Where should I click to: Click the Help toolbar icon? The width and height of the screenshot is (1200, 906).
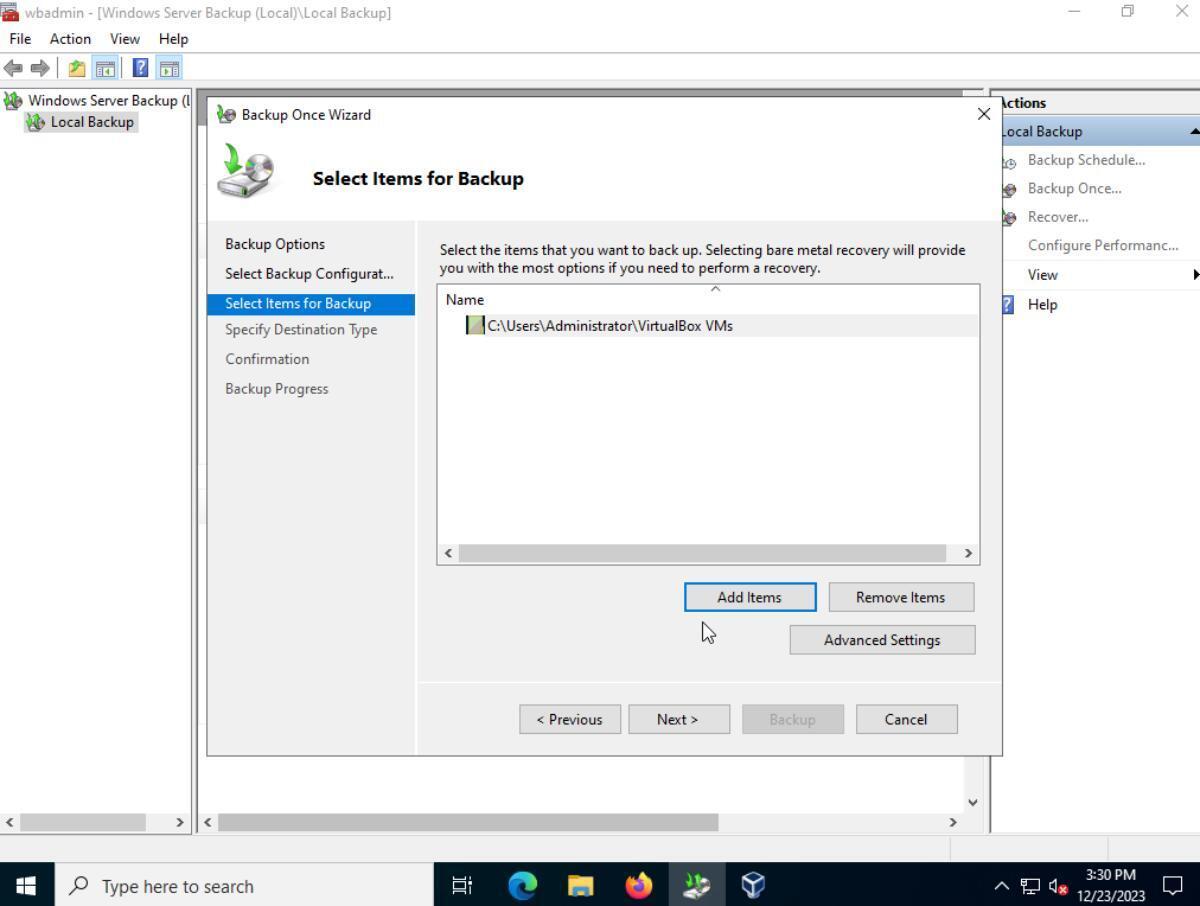pyautogui.click(x=140, y=67)
